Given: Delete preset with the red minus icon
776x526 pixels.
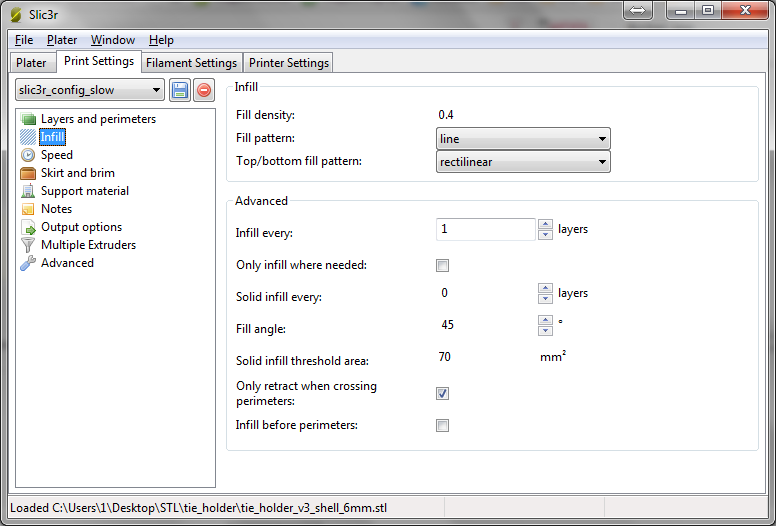Looking at the screenshot, I should coord(203,90).
